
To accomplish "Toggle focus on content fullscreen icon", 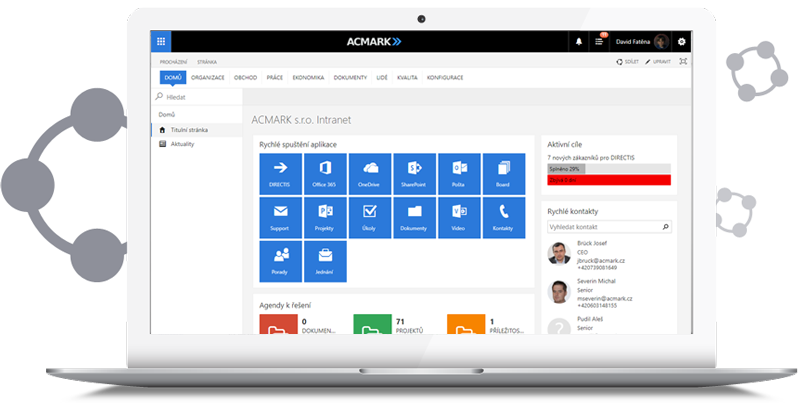I will 683,61.
